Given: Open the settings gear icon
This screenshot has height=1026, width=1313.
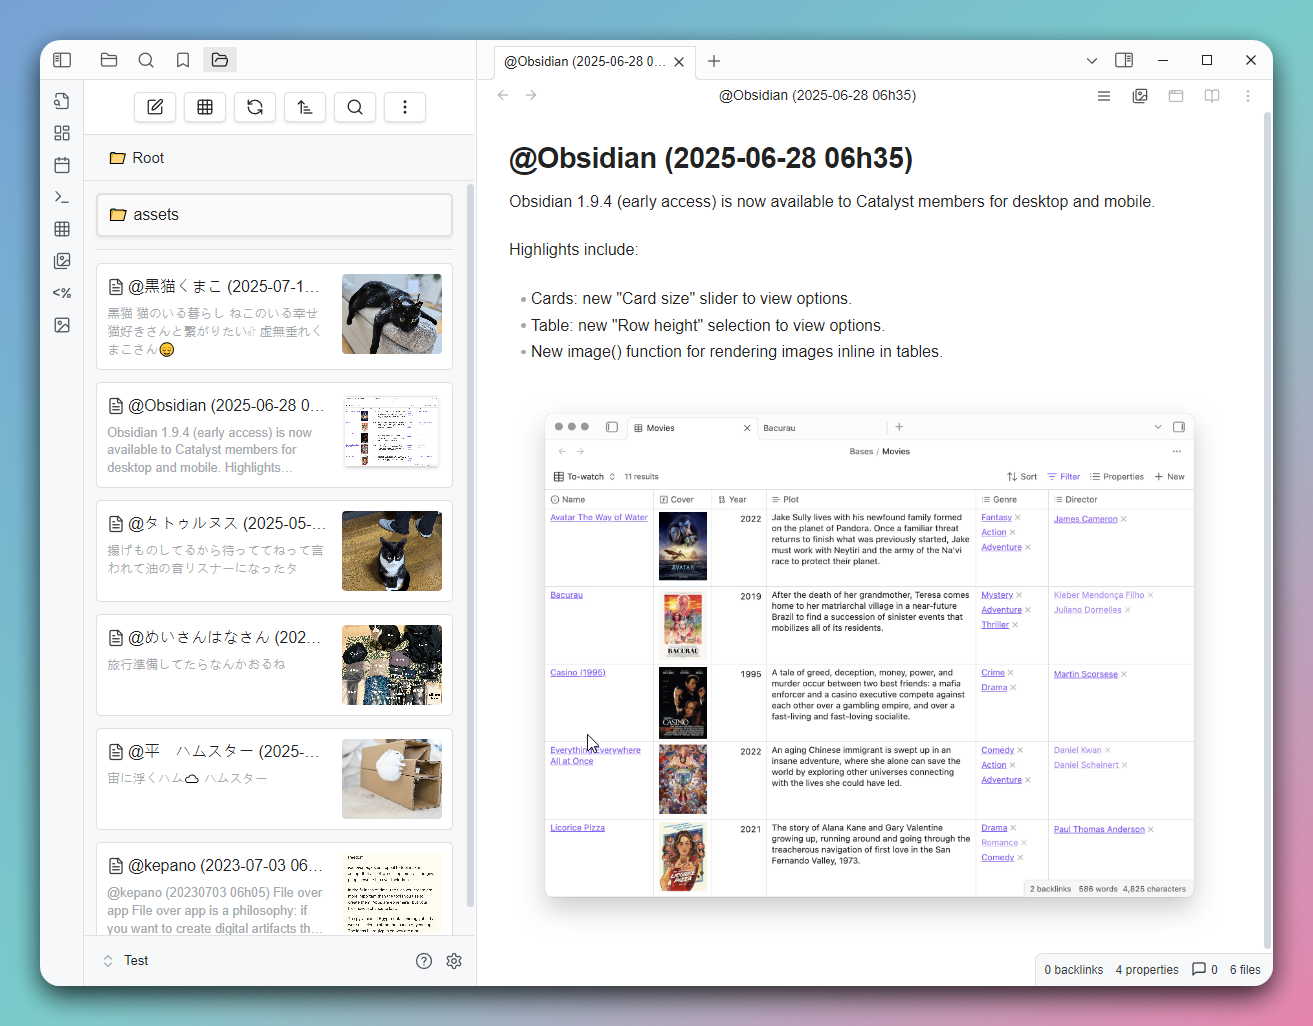Looking at the screenshot, I should [x=454, y=961].
